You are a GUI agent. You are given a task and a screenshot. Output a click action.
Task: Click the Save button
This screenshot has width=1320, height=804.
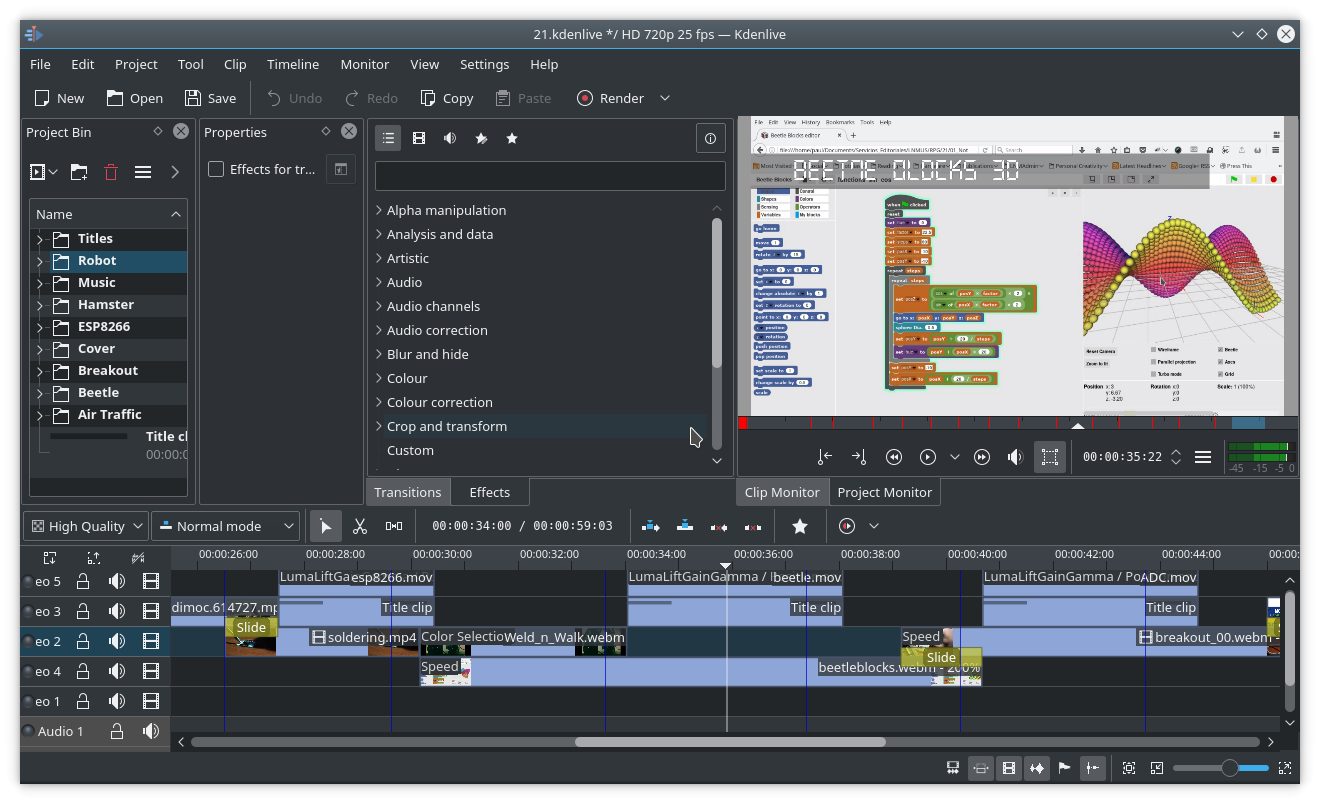coord(209,97)
